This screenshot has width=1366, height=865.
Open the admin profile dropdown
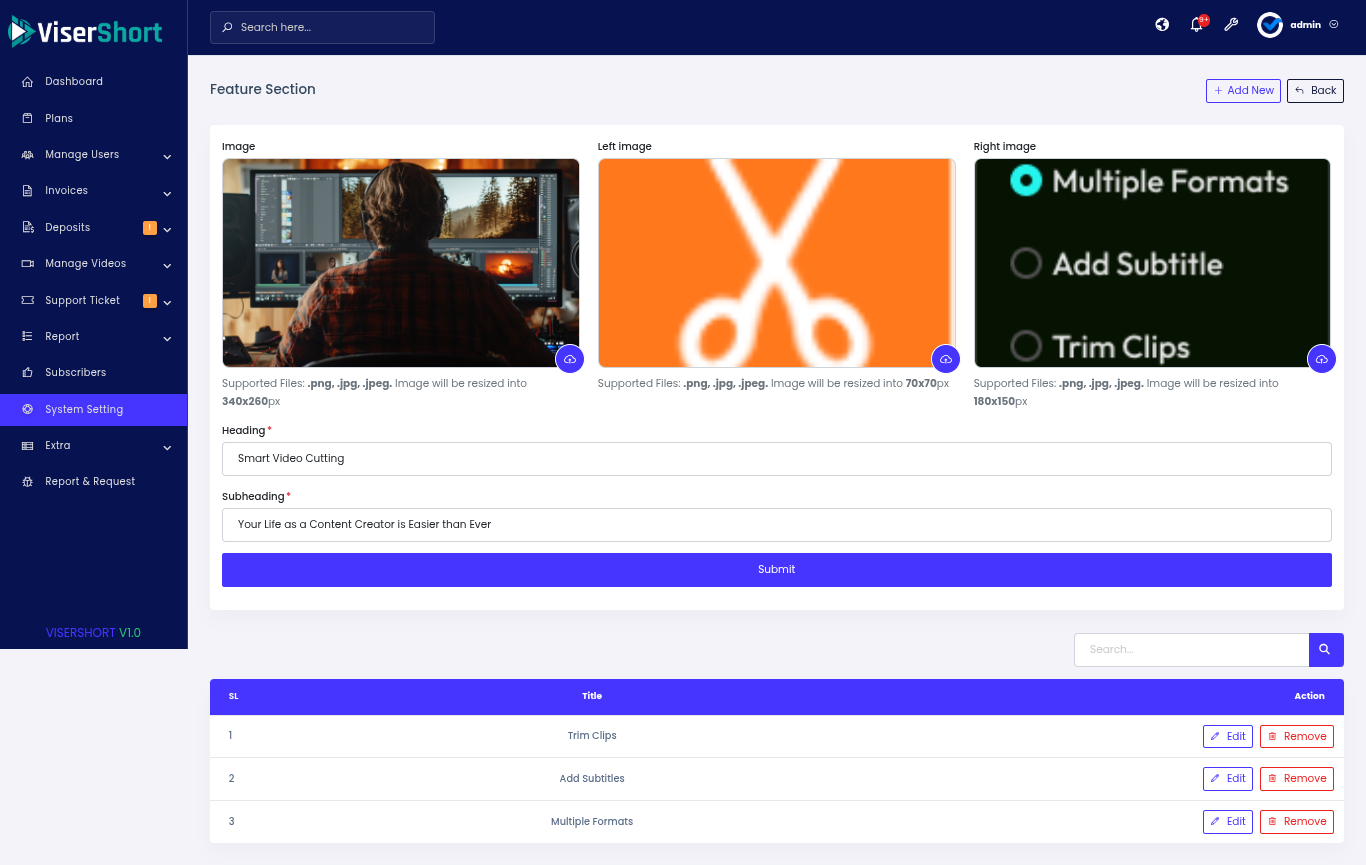(x=1299, y=25)
